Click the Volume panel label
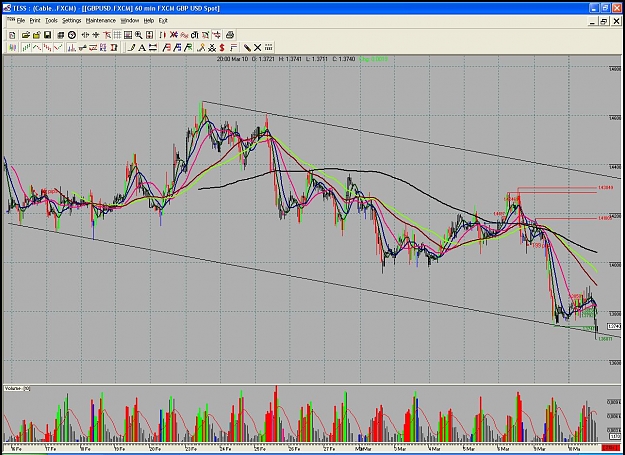The image size is (625, 455). (17, 388)
